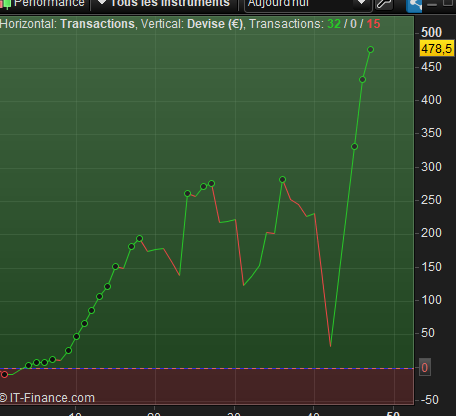Click the 'Devise (€)' vertical axis label

pos(215,24)
